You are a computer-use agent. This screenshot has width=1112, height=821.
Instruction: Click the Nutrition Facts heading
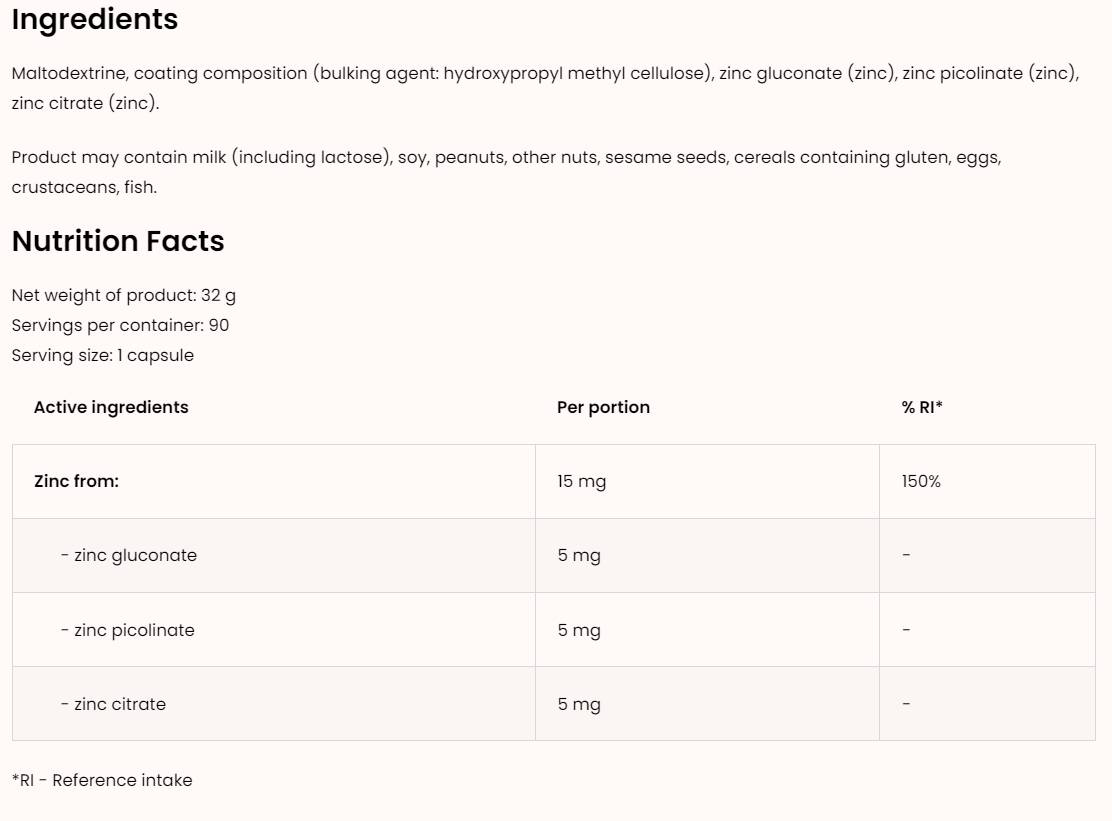point(118,241)
